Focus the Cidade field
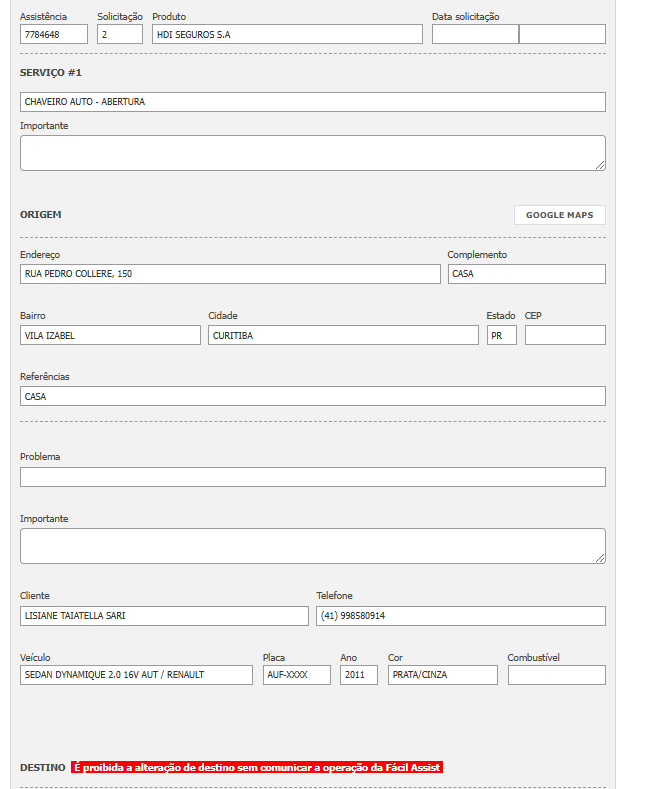Viewport: 658px width, 789px height. coord(343,335)
